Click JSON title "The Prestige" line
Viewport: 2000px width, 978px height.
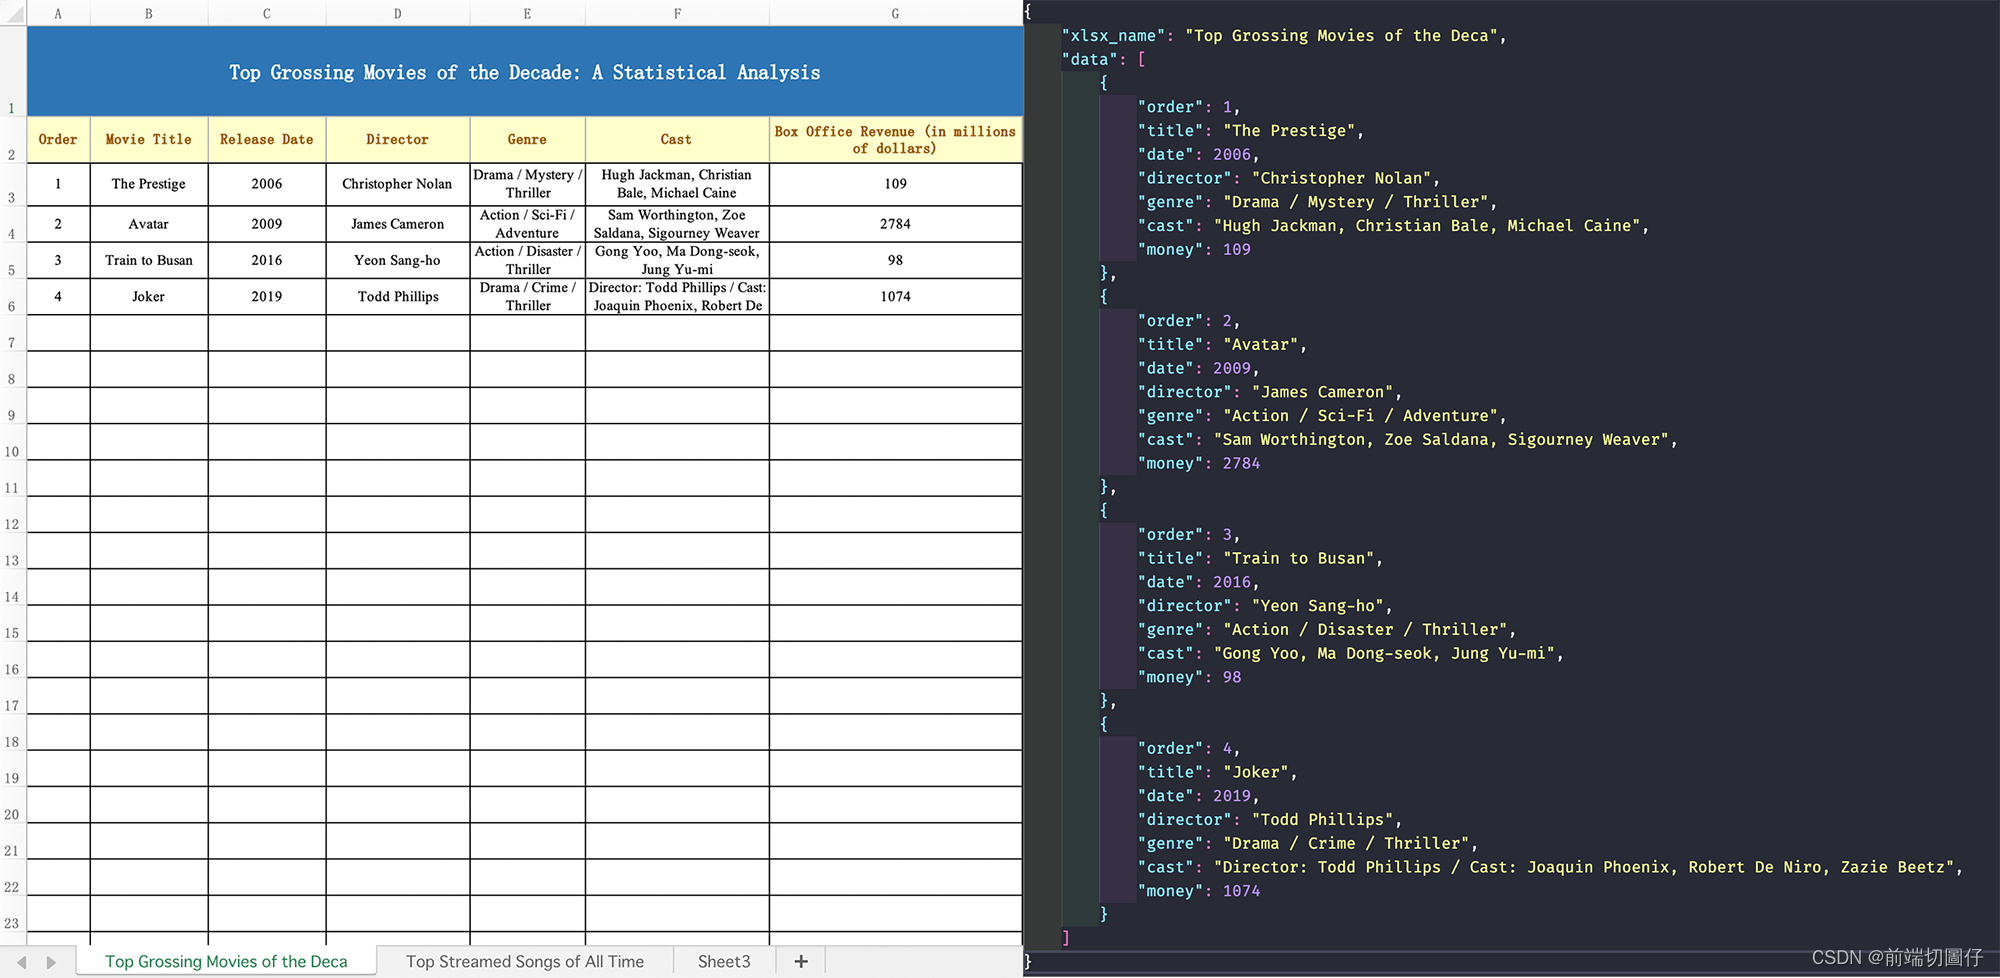pos(1250,131)
